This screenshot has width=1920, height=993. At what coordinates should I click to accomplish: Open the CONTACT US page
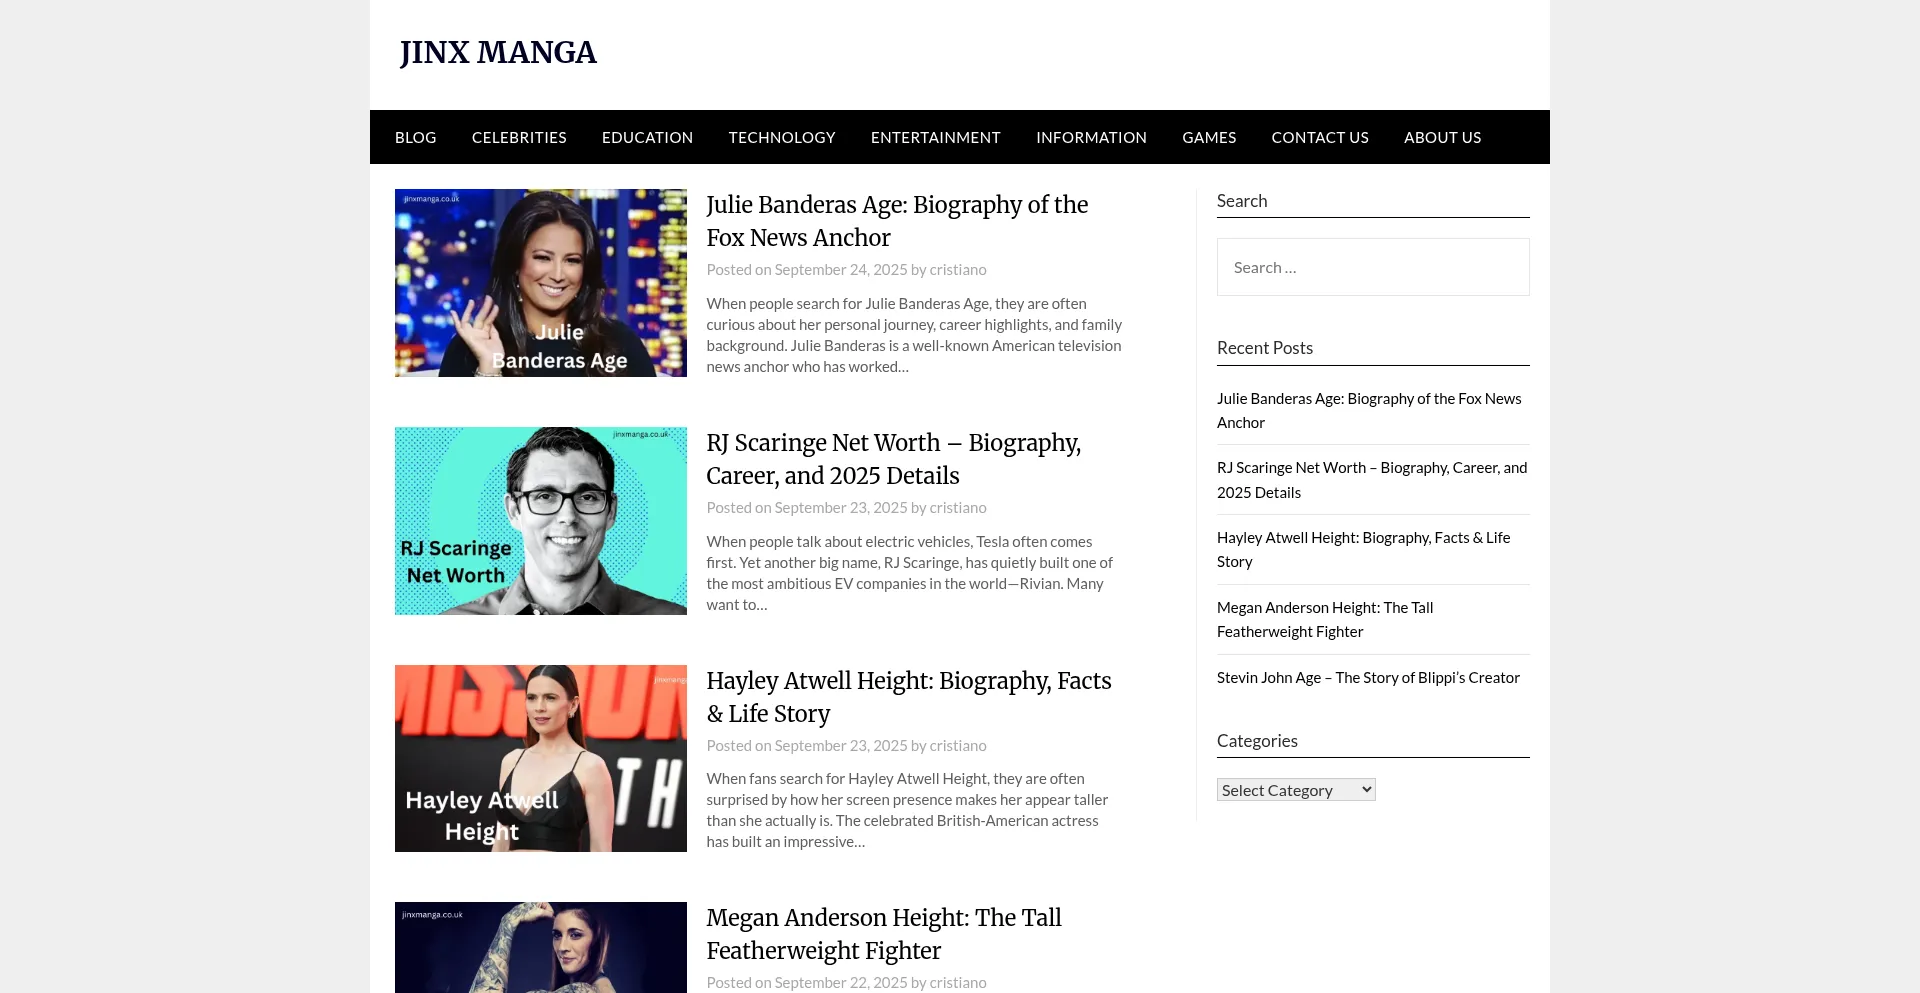pyautogui.click(x=1320, y=137)
